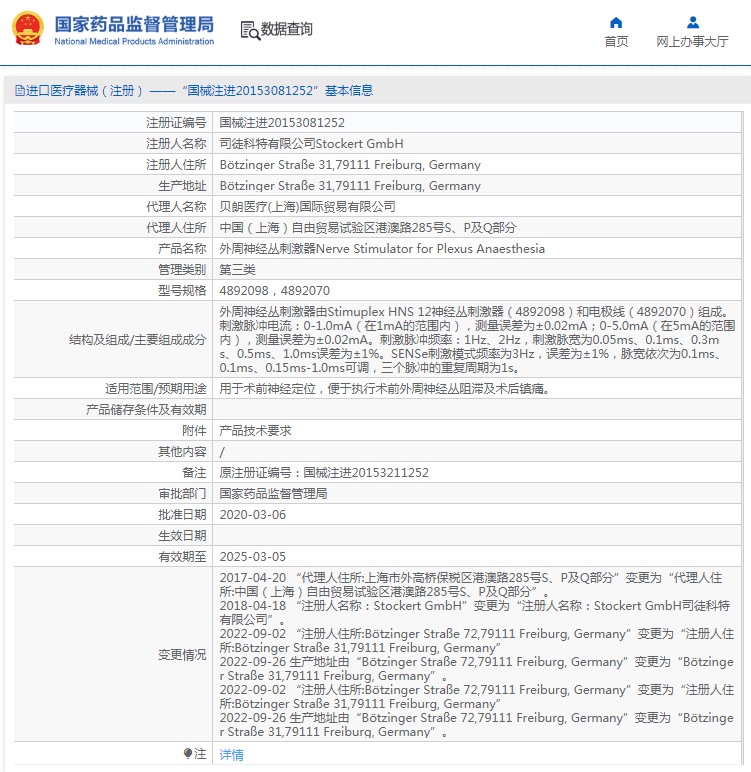Select approval date 2020-03-06
751x772 pixels.
tap(253, 515)
